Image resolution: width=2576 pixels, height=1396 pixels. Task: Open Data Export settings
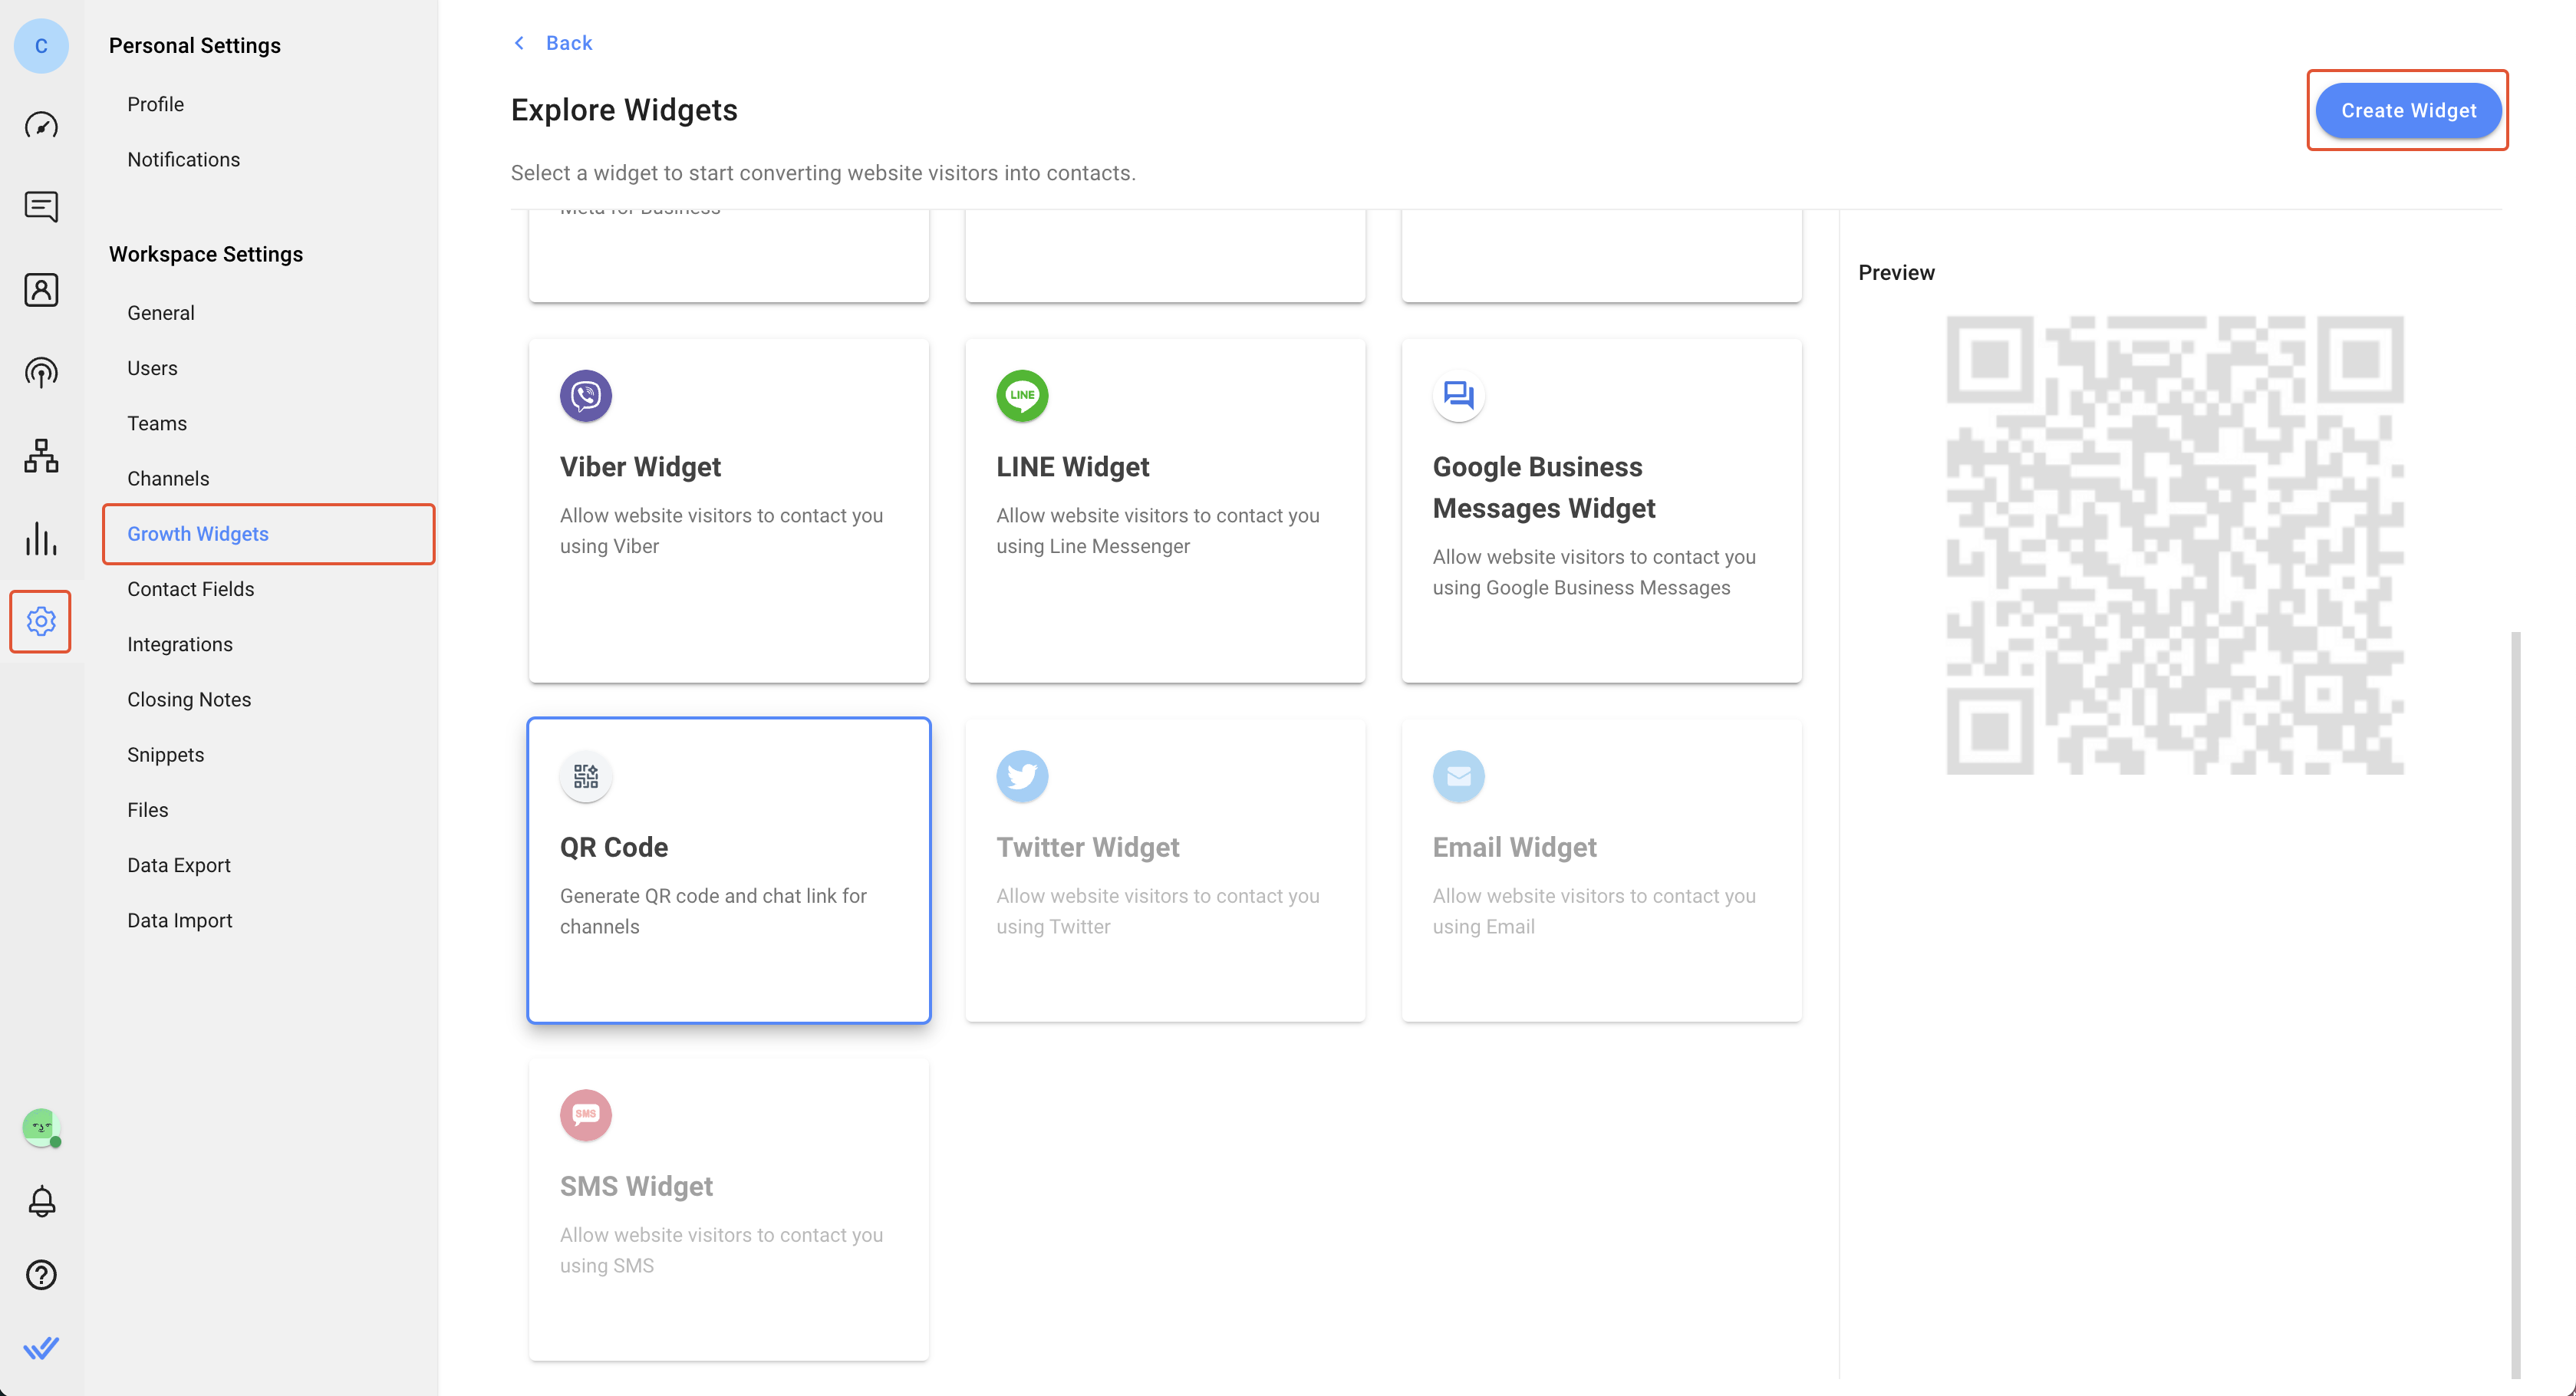click(179, 865)
